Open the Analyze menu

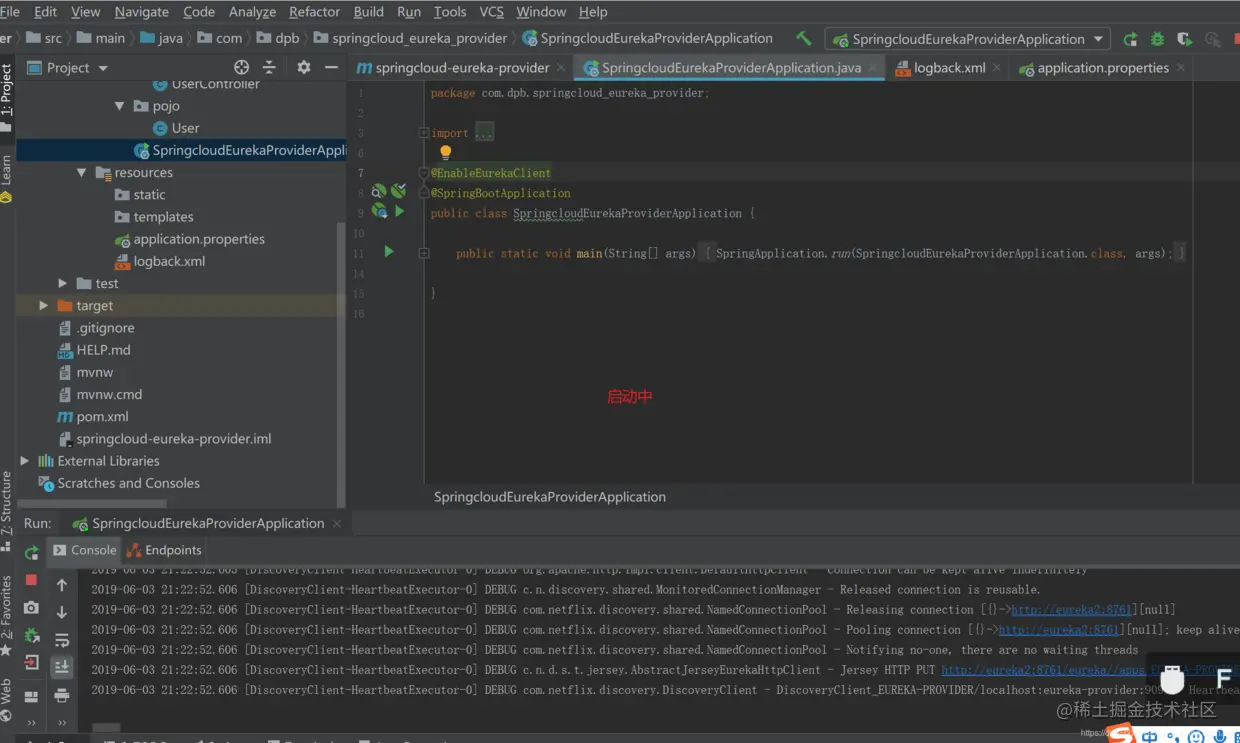pyautogui.click(x=253, y=12)
